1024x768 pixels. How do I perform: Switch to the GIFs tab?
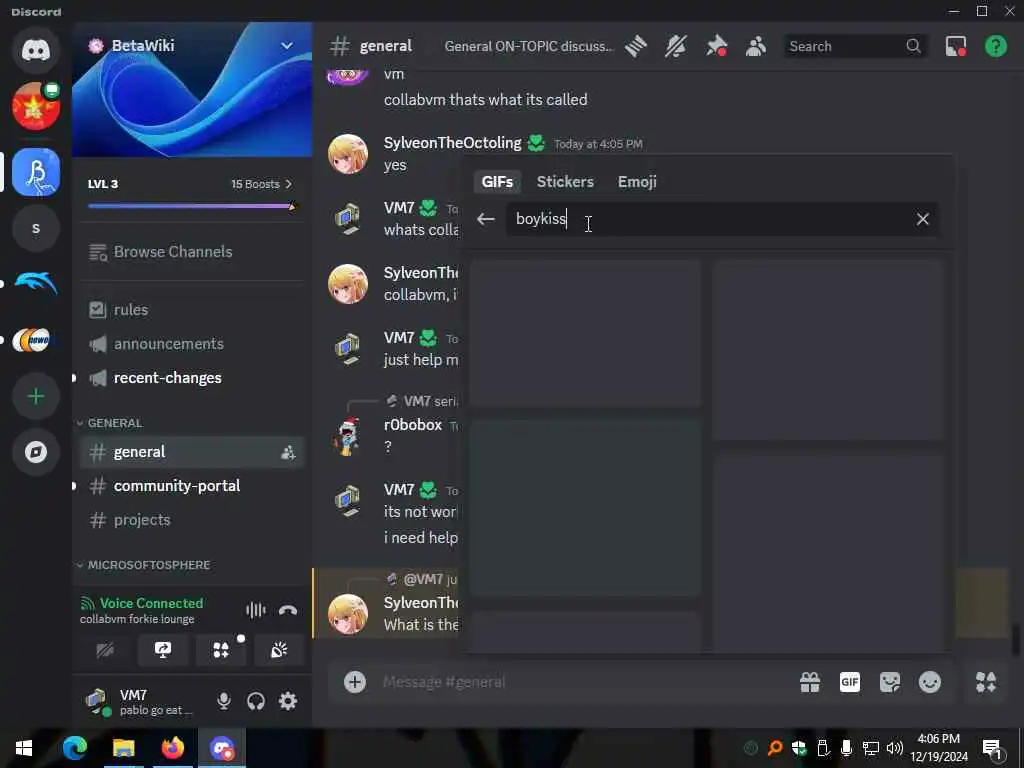(497, 182)
